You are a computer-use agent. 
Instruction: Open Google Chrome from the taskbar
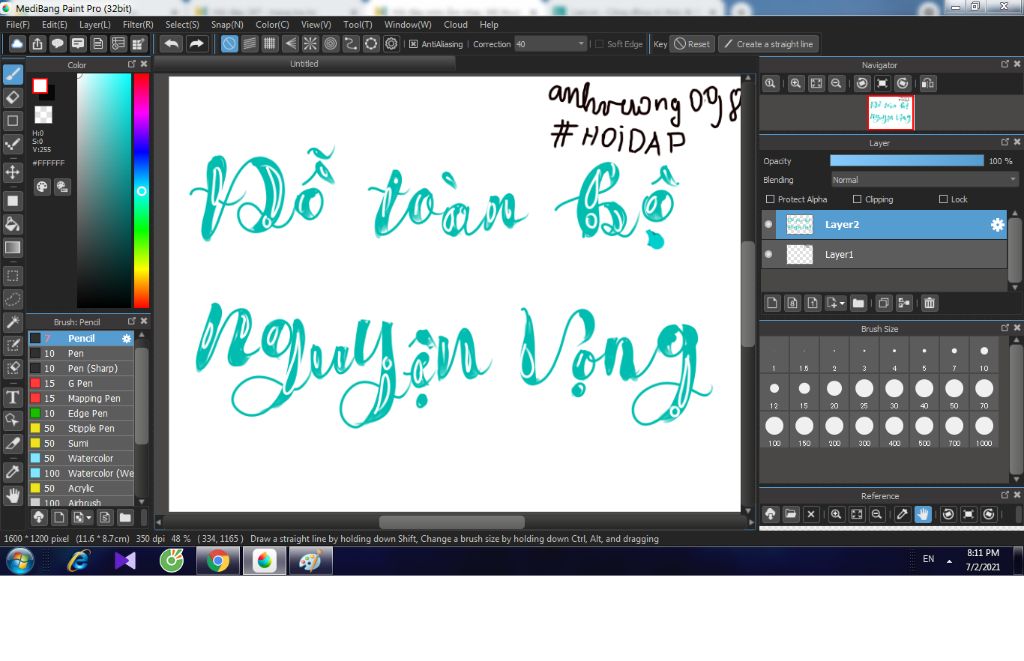click(218, 561)
